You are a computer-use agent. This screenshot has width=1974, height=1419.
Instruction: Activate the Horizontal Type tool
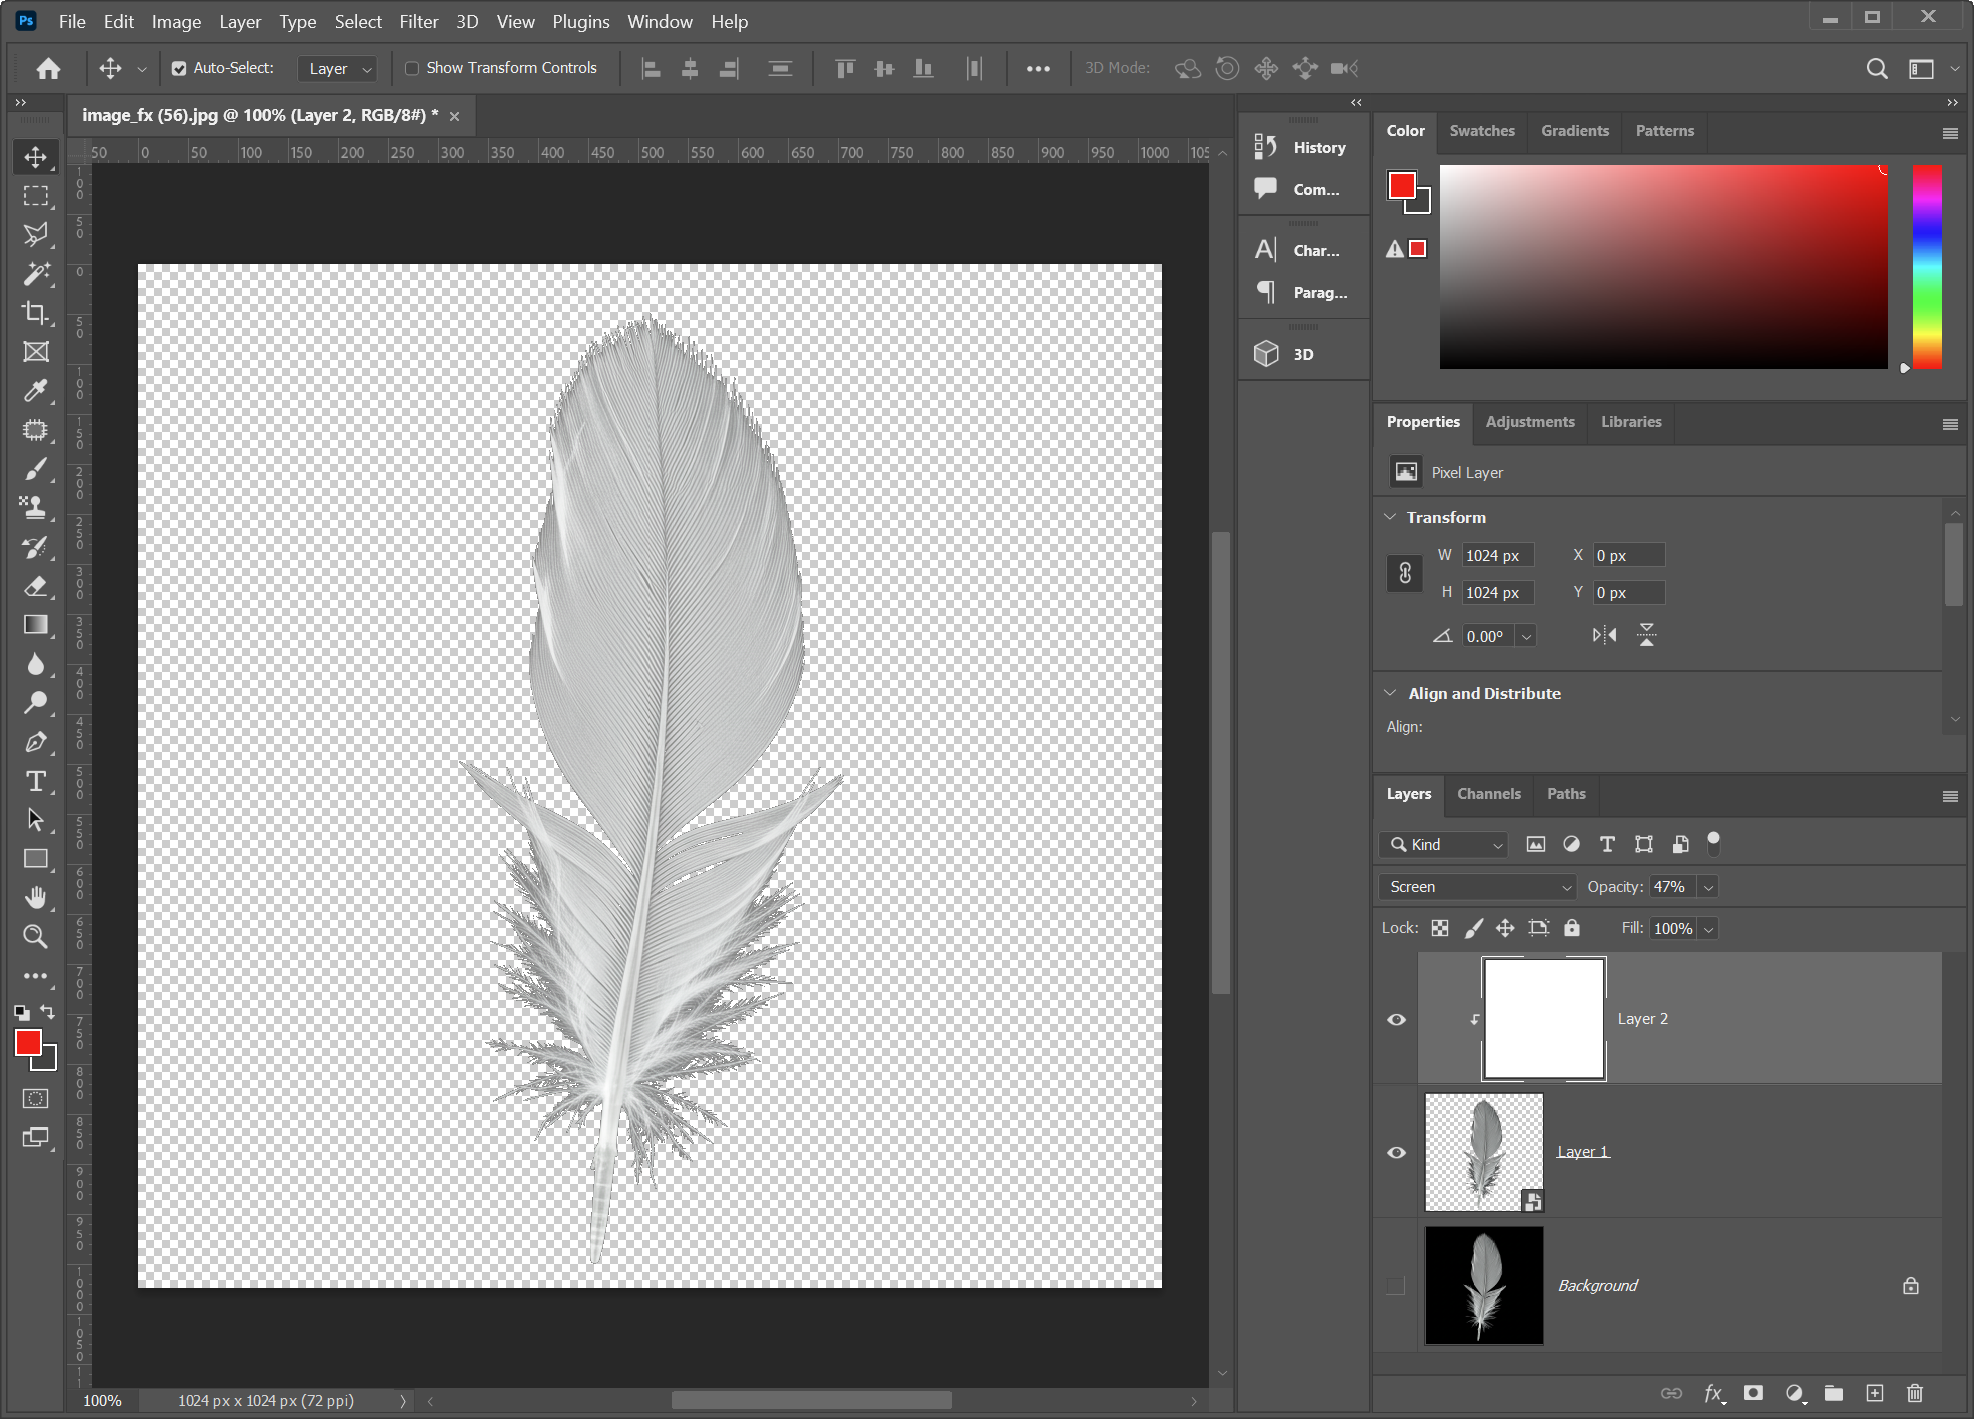[36, 781]
